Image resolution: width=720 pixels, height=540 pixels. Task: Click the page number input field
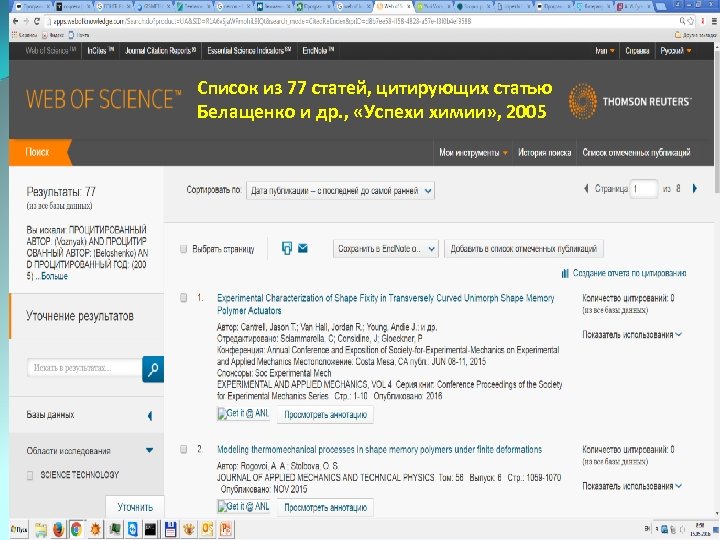pyautogui.click(x=644, y=189)
